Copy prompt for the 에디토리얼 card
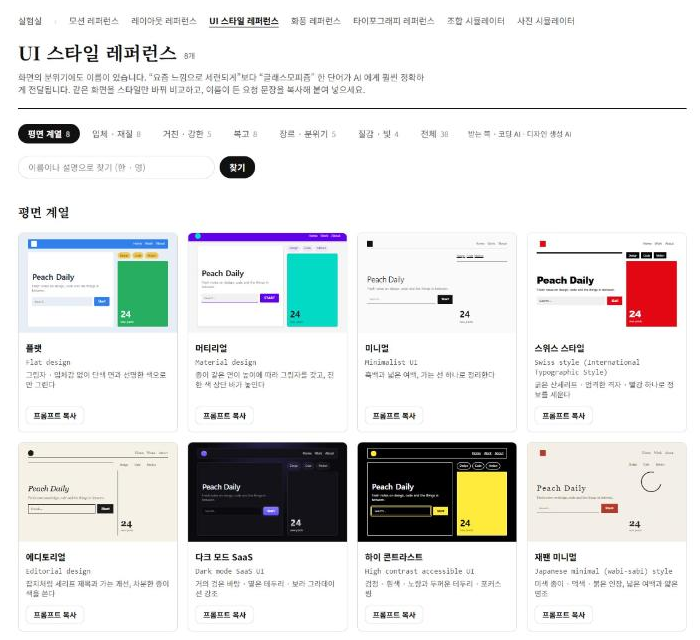 (55, 615)
